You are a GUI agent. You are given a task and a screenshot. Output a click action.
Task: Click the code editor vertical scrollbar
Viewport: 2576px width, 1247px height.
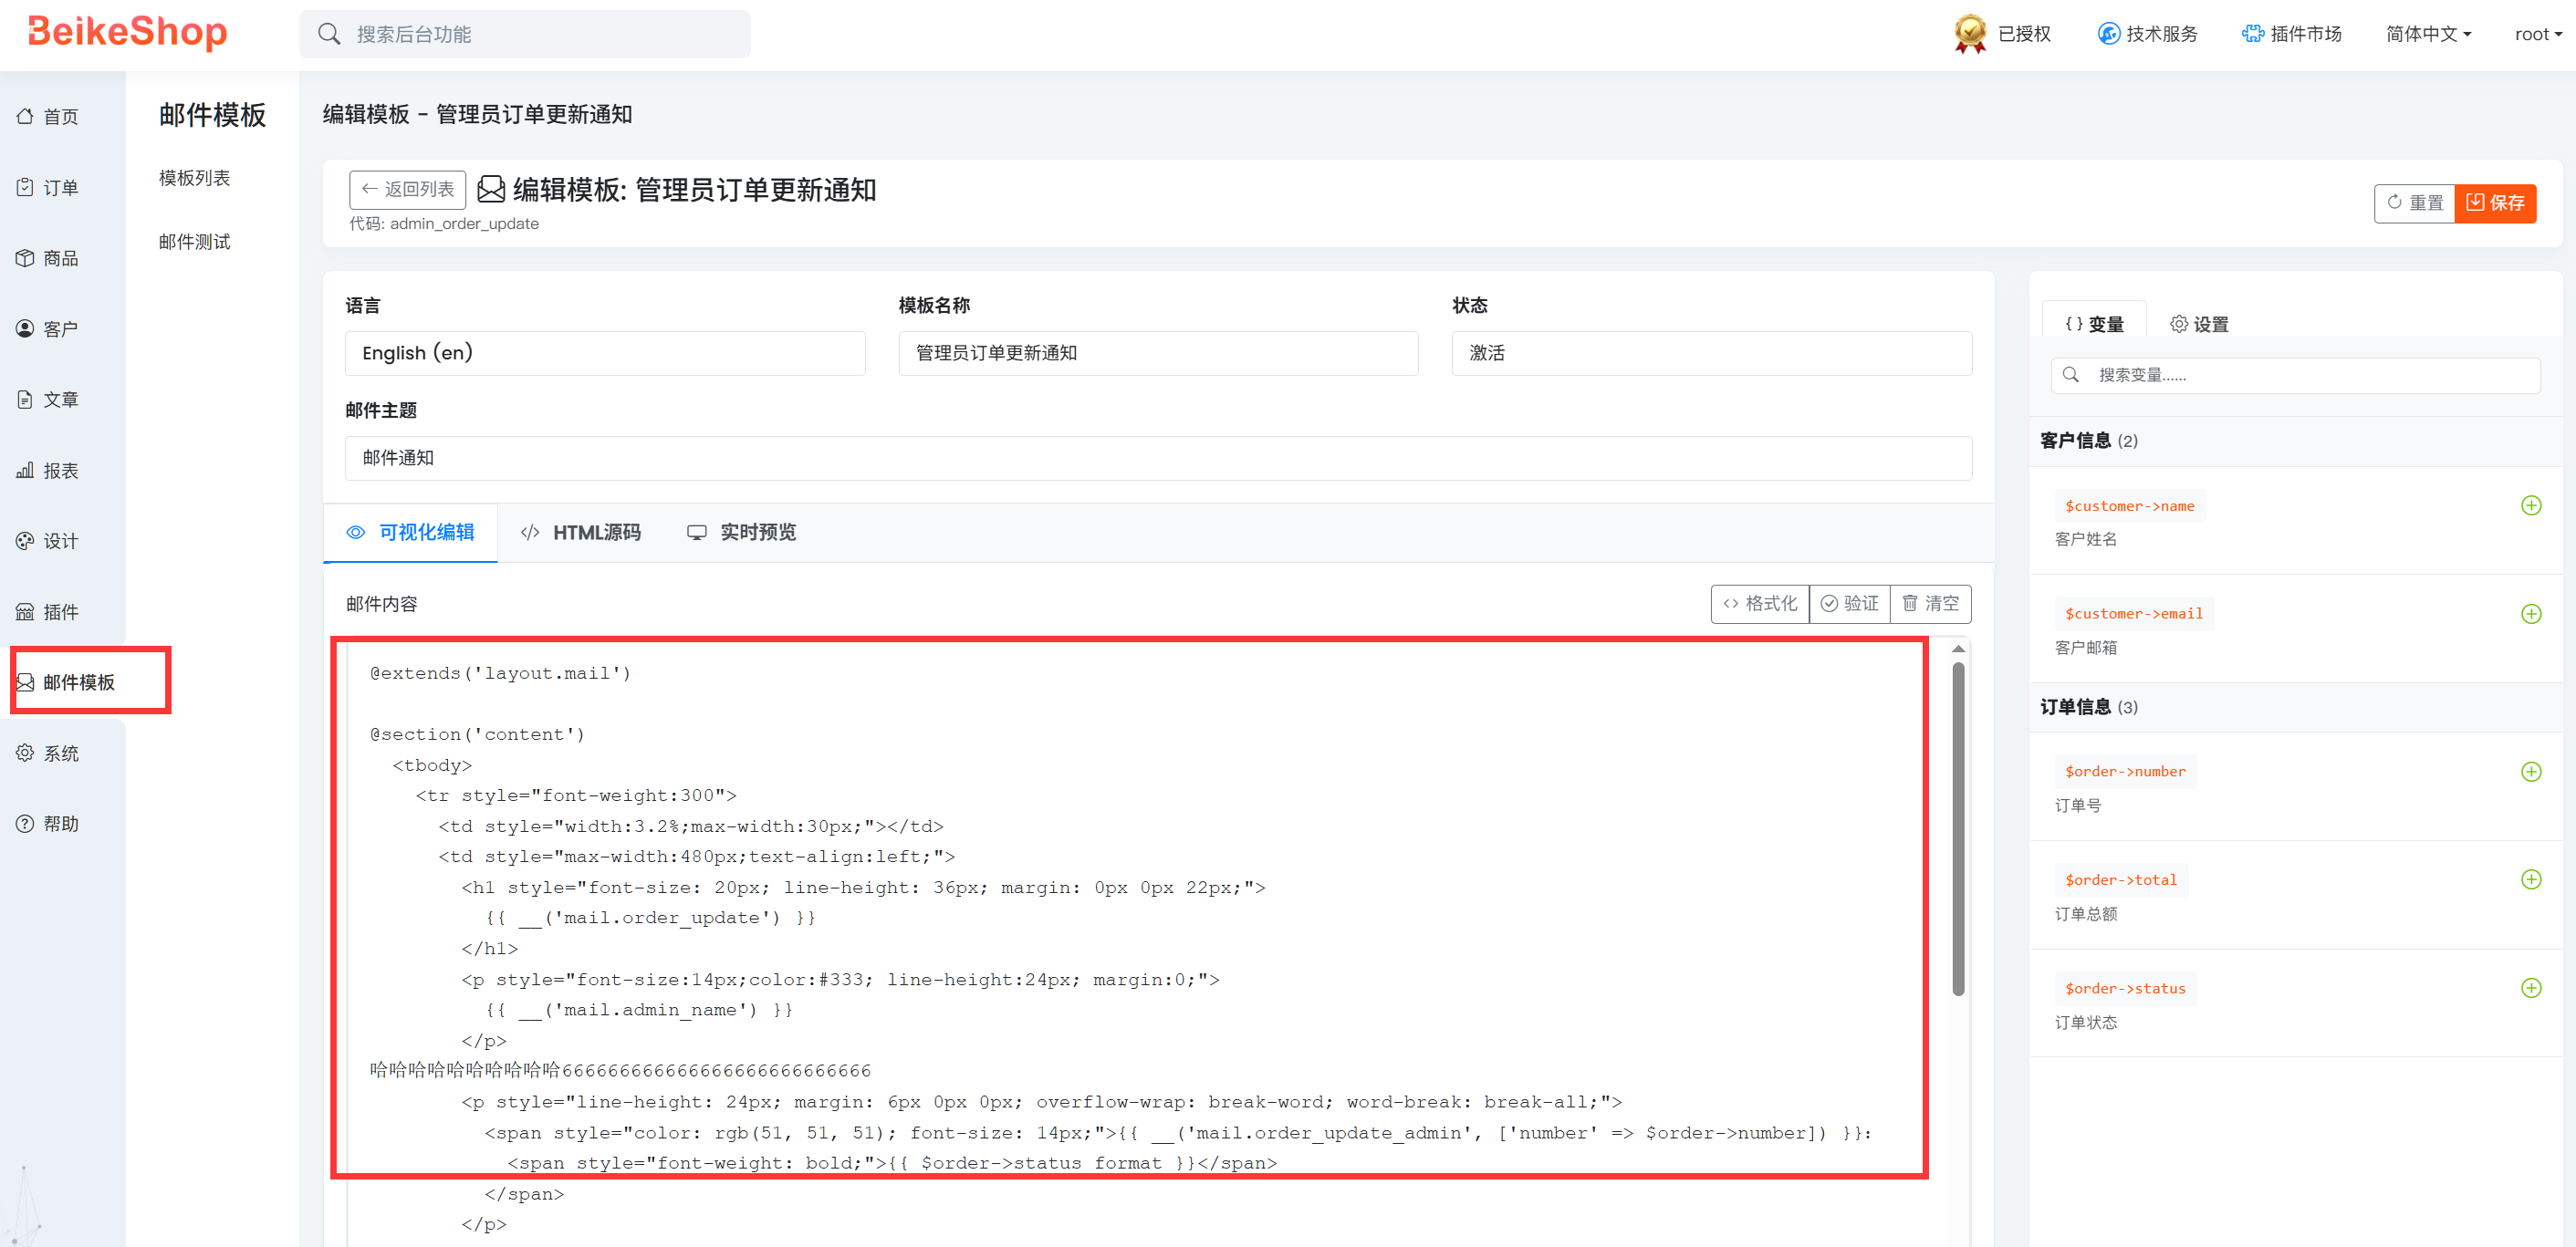click(x=1957, y=830)
